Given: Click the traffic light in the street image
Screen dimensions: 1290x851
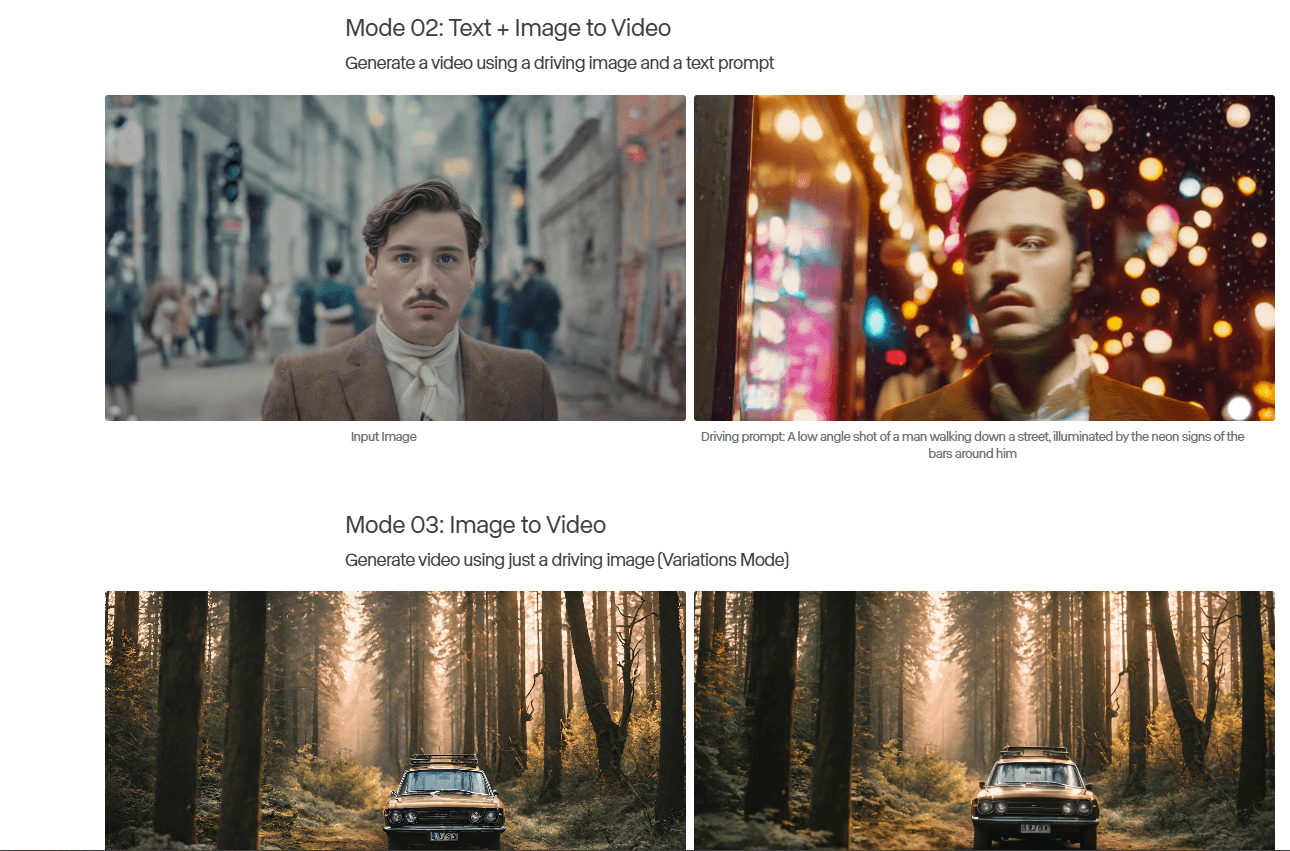Looking at the screenshot, I should pyautogui.click(x=233, y=170).
